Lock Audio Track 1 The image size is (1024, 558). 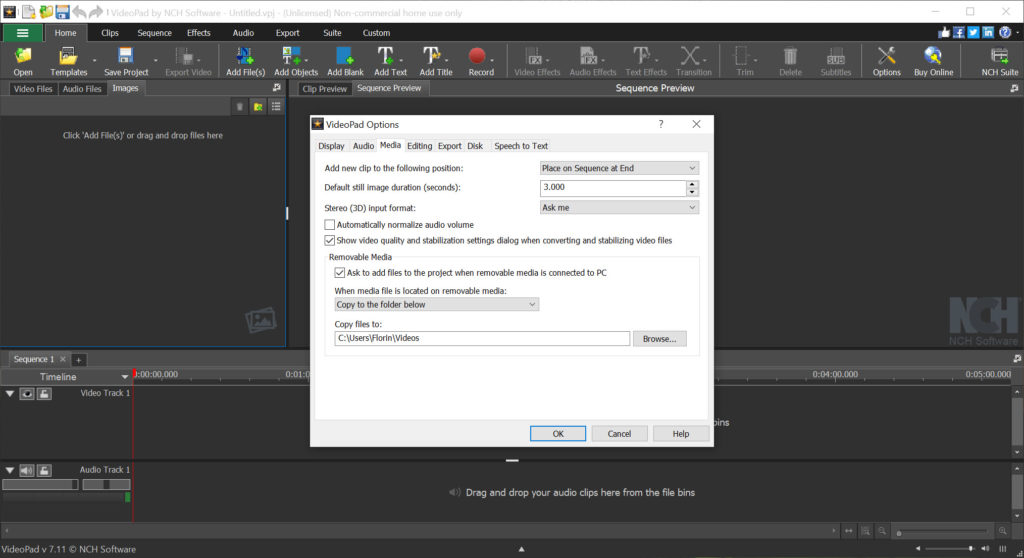44,470
